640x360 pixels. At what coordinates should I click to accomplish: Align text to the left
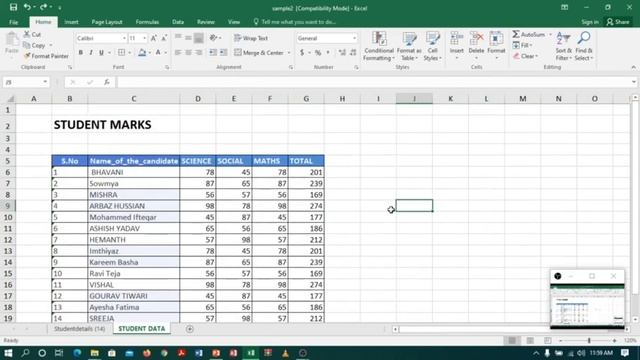[x=178, y=53]
